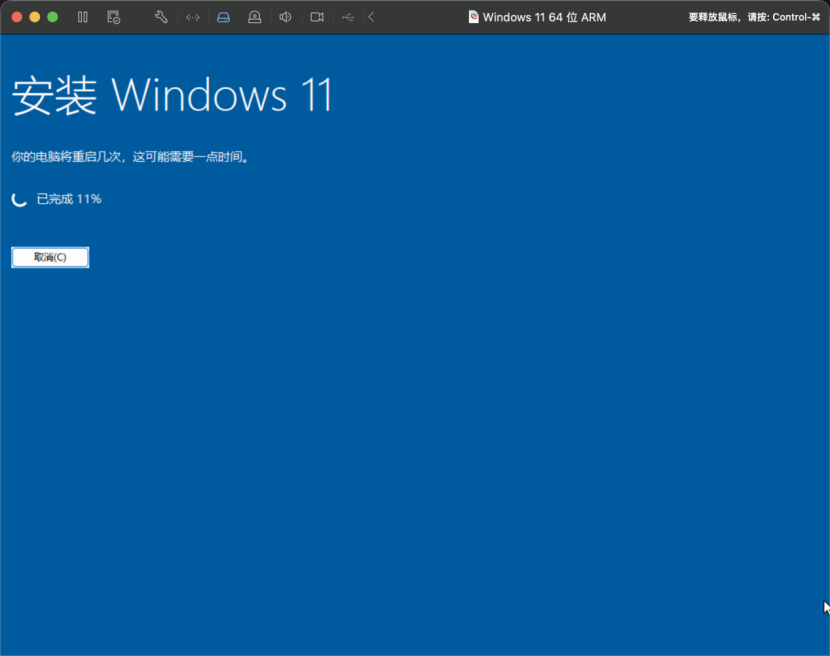Click the network adapter arrows icon
830x656 pixels.
[193, 17]
